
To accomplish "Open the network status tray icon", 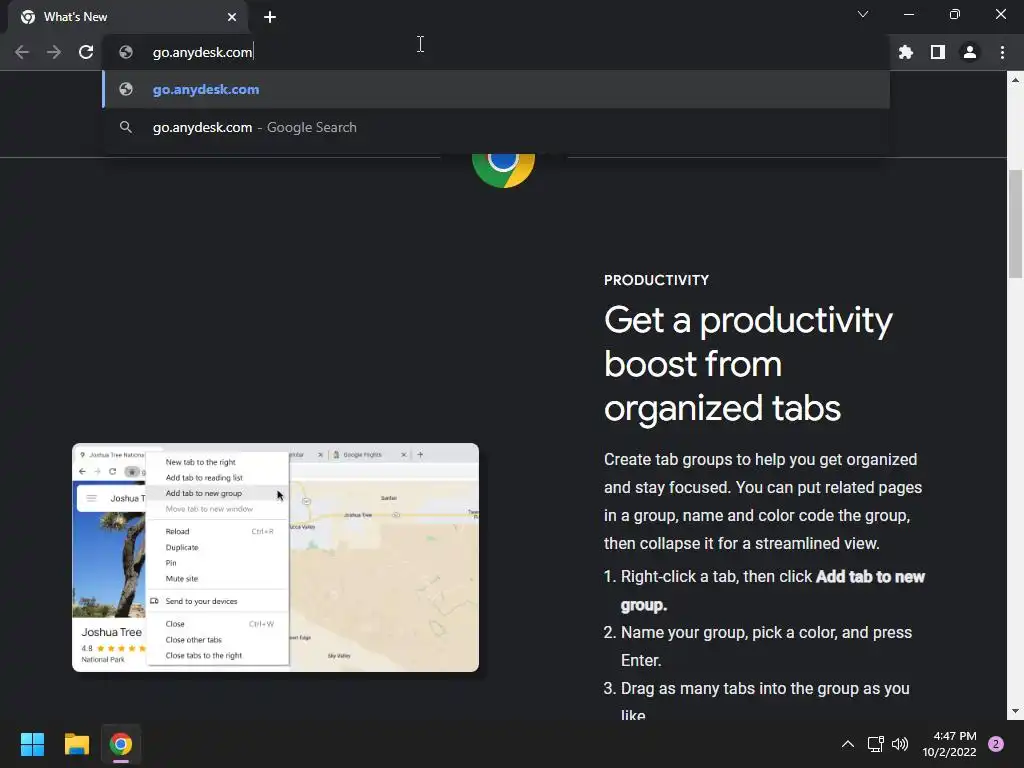I will (x=876, y=744).
